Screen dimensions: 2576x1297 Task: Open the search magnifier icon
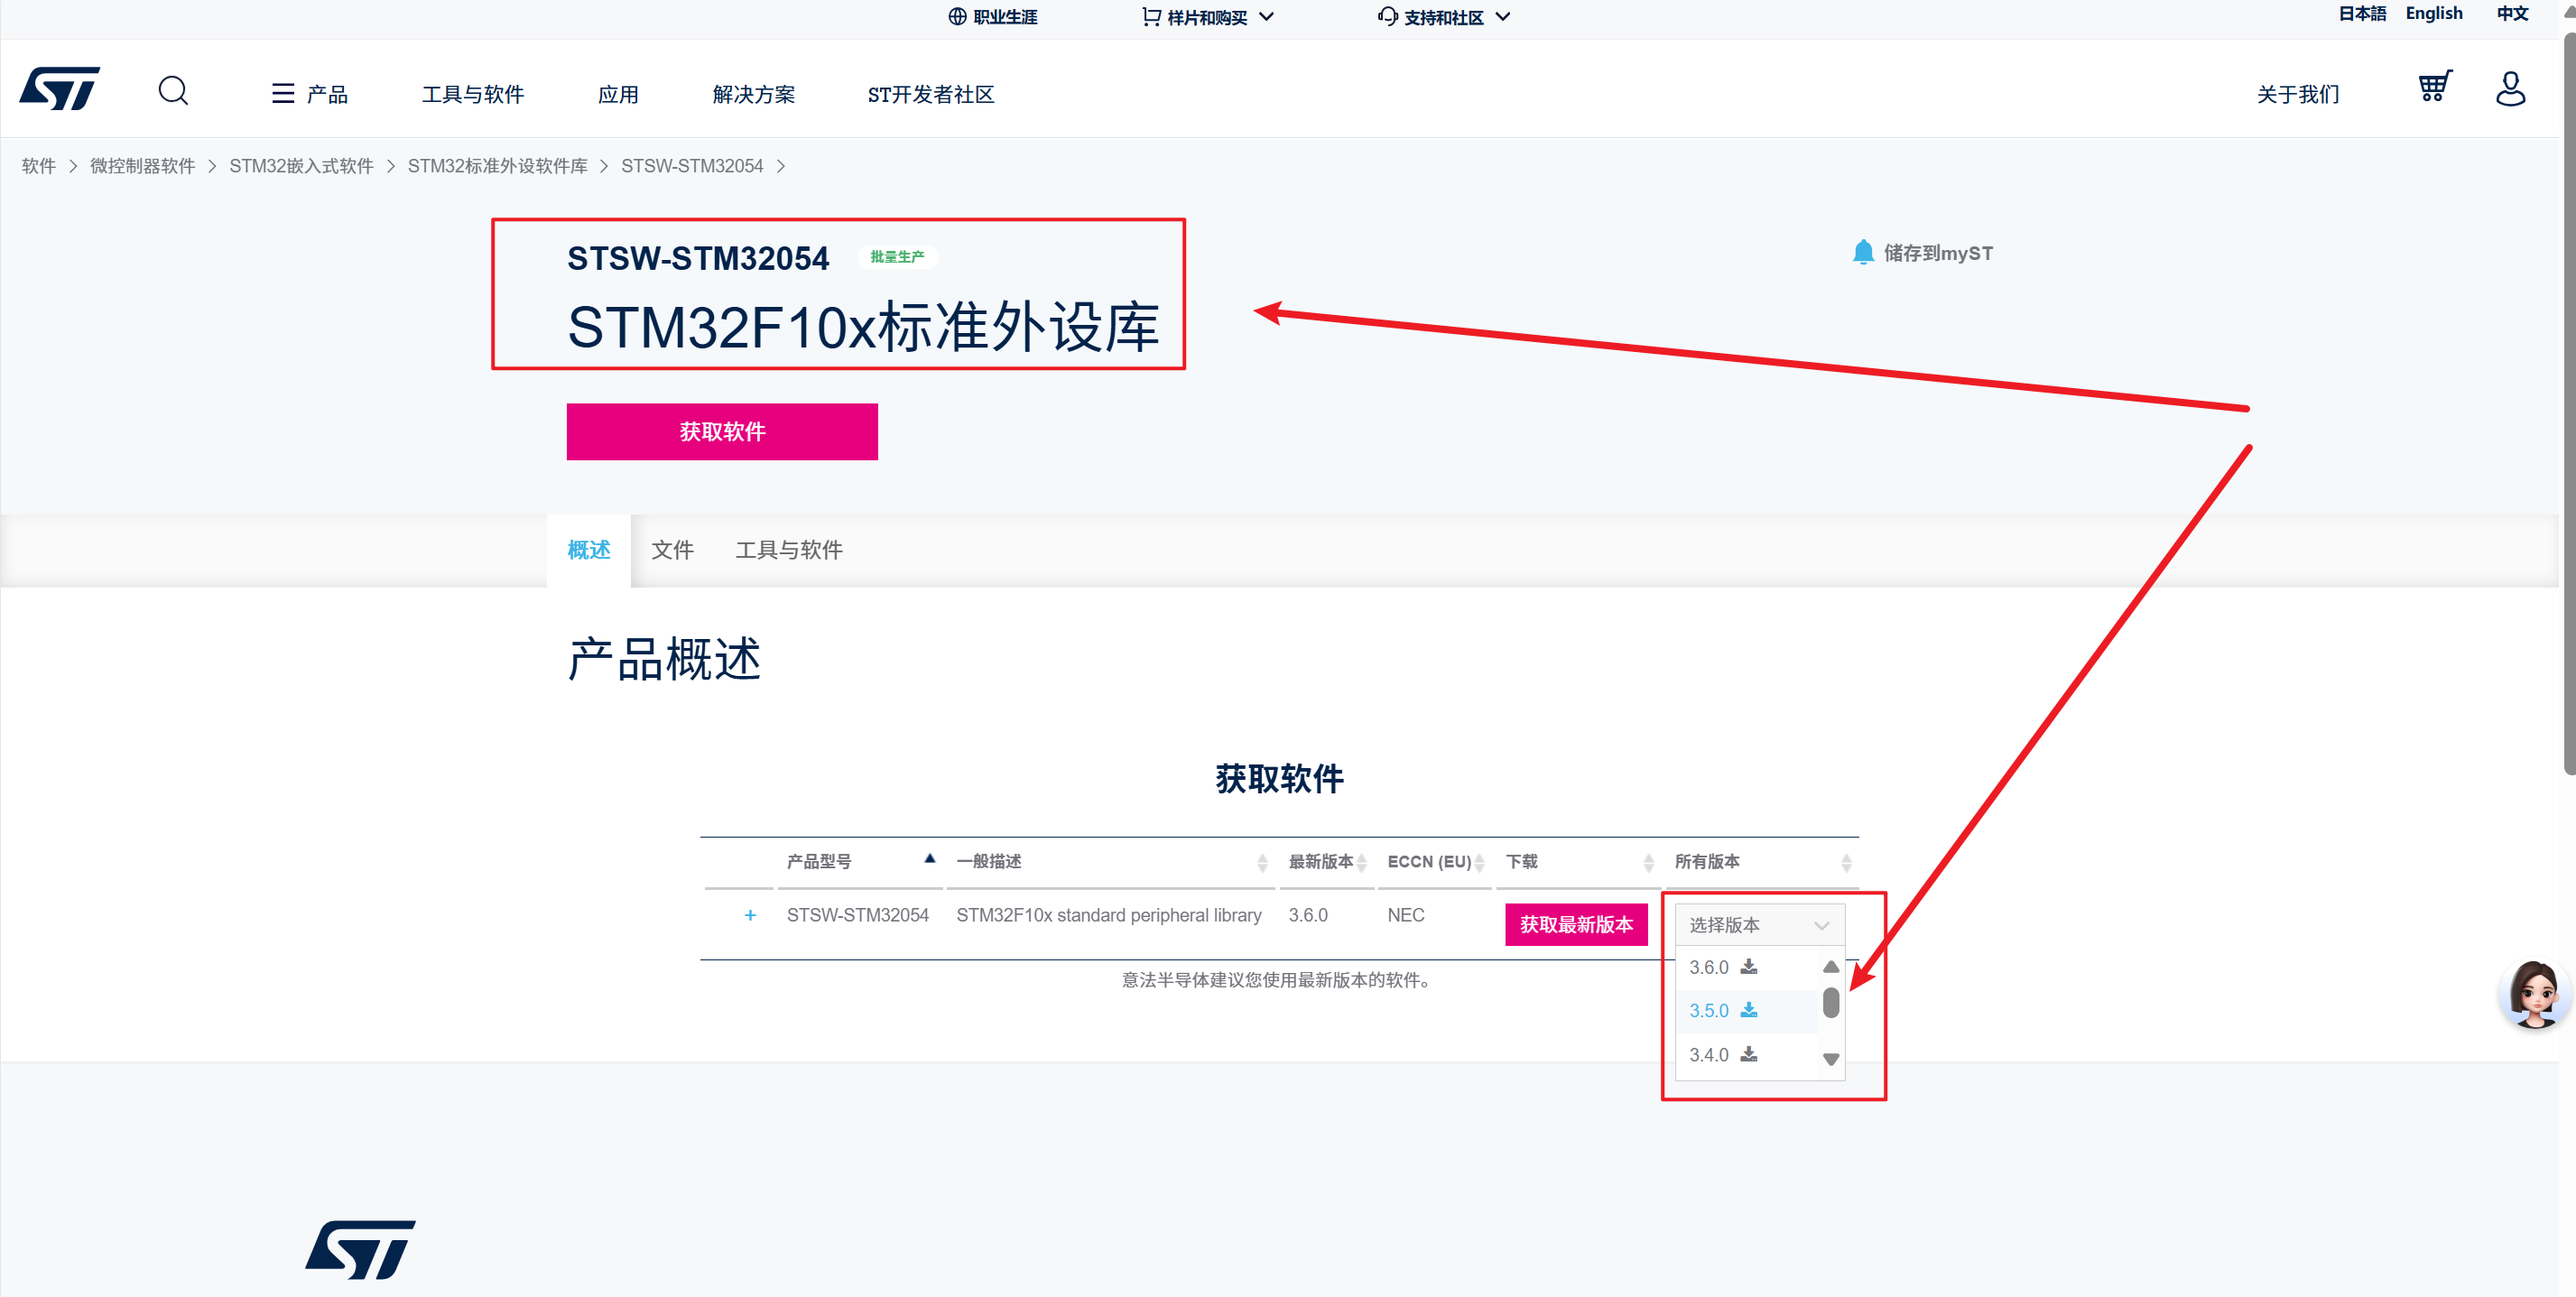173,91
